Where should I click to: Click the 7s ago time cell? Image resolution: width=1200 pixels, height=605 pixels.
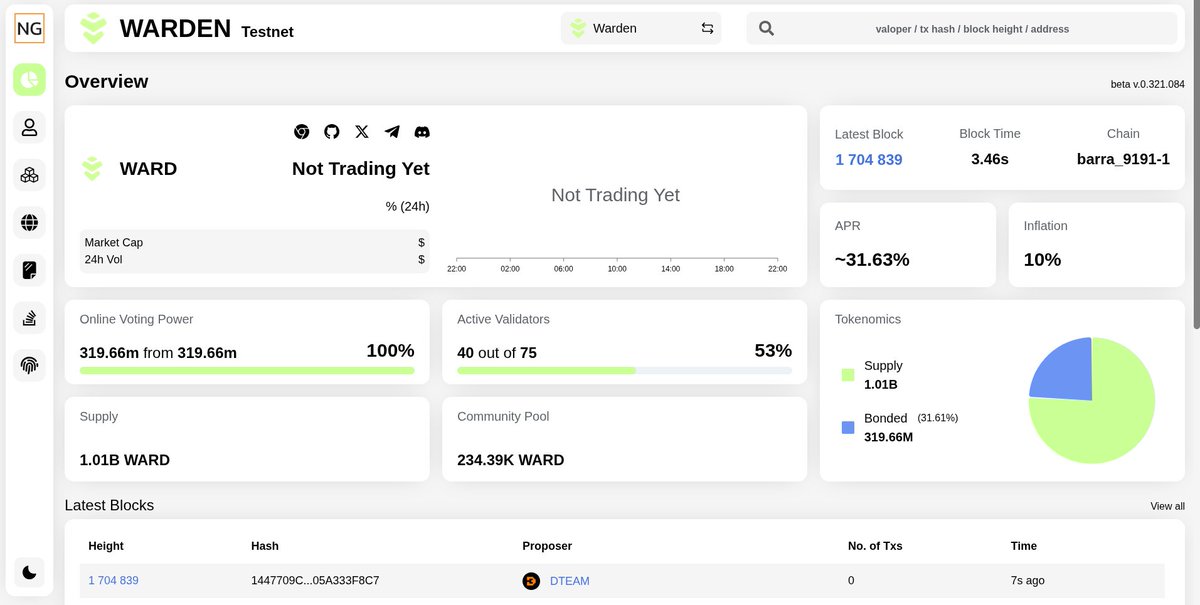tap(1028, 580)
